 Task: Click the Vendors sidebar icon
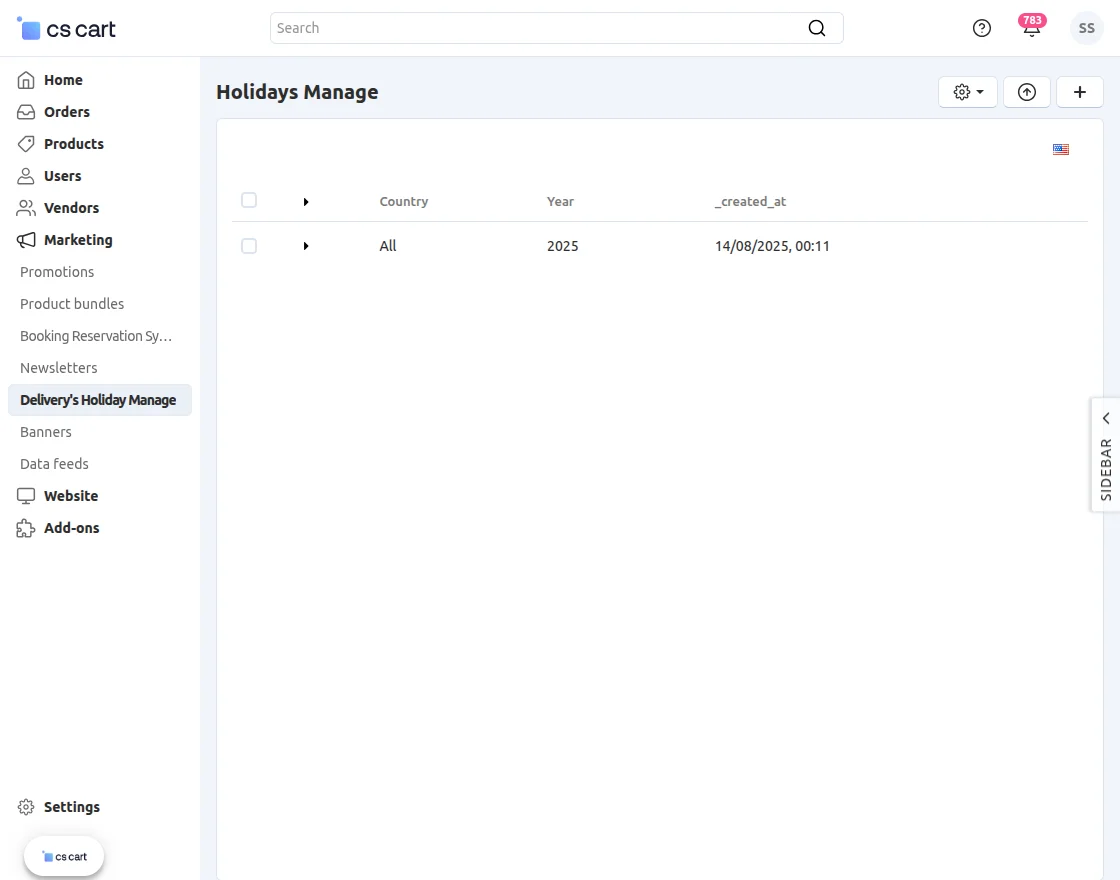pos(25,208)
